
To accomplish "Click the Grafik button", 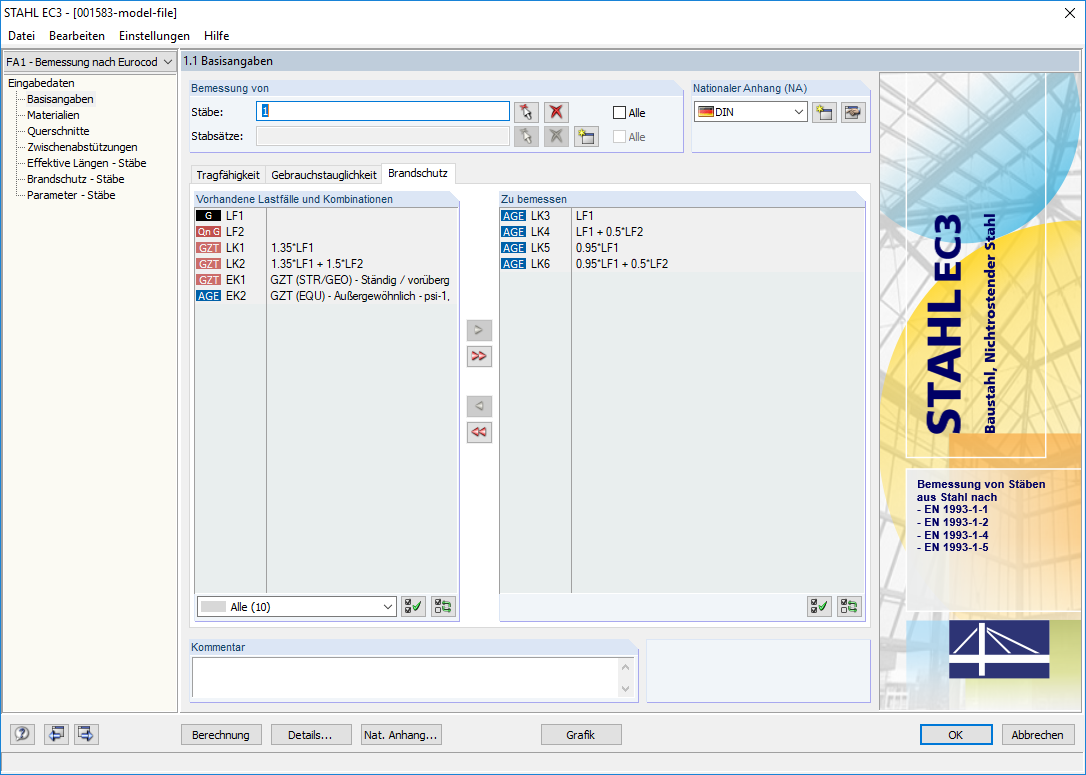I will click(580, 735).
